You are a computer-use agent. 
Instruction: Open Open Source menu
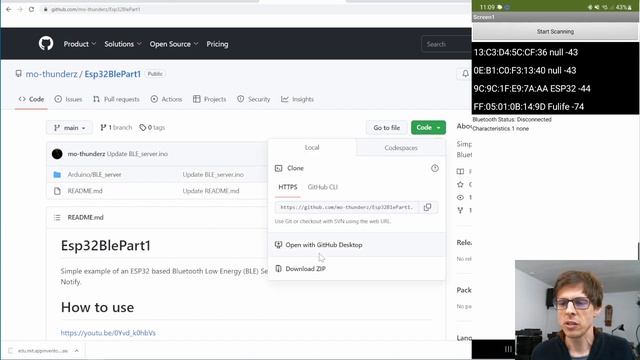(174, 44)
